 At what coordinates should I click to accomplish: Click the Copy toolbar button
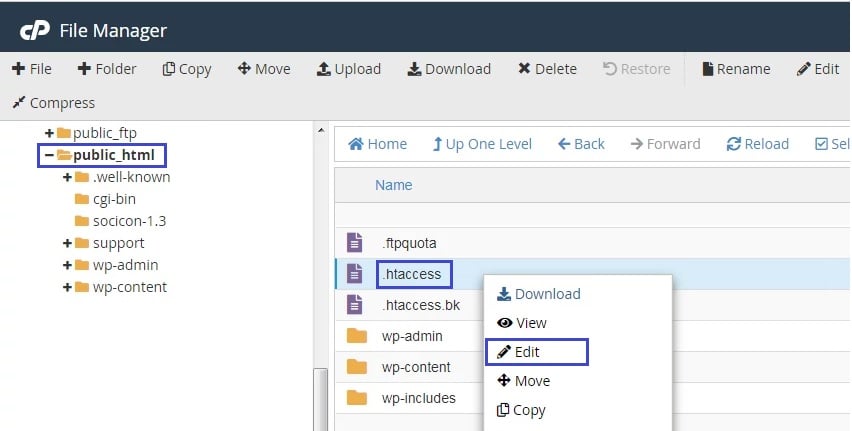[187, 69]
